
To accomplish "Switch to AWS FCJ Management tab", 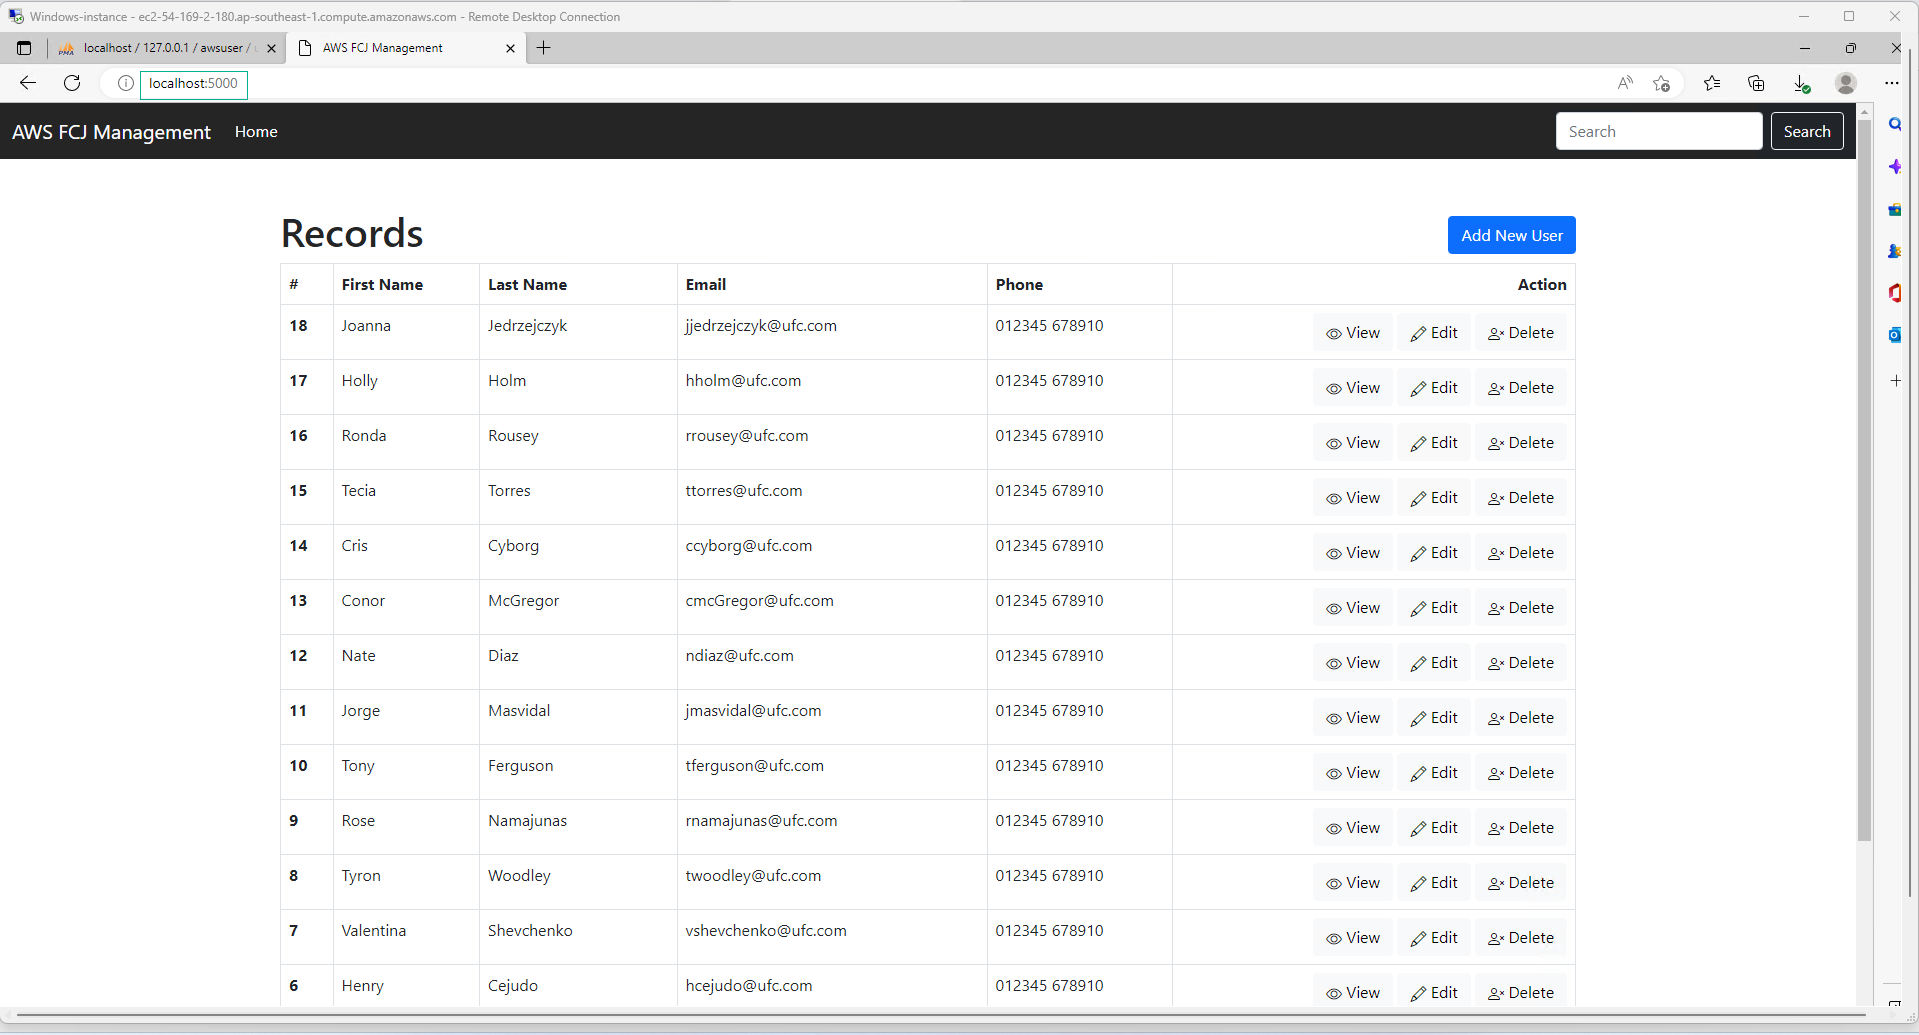I will [407, 48].
